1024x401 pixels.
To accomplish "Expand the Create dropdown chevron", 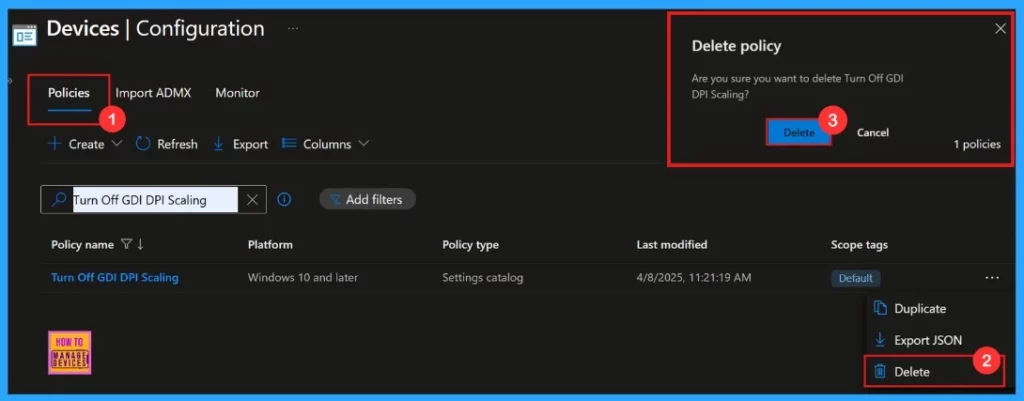I will pos(117,144).
